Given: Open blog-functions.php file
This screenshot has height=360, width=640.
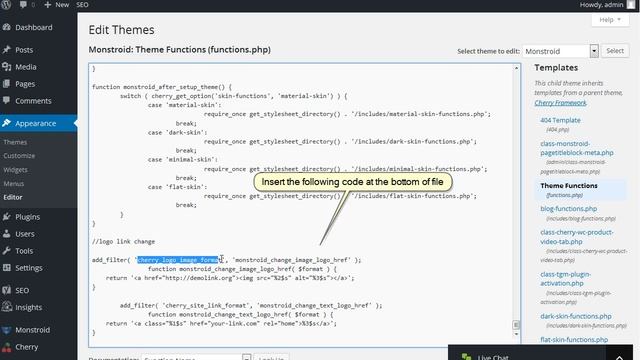Looking at the screenshot, I should pyautogui.click(x=568, y=209).
